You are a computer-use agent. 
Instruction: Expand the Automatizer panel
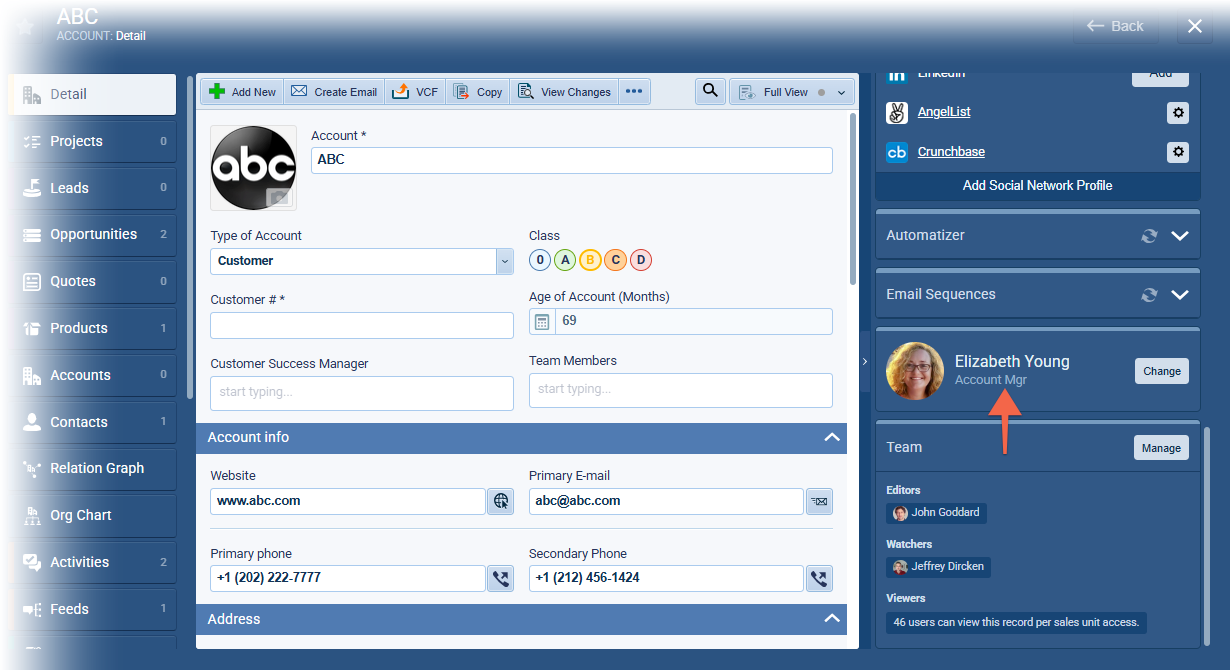1180,236
